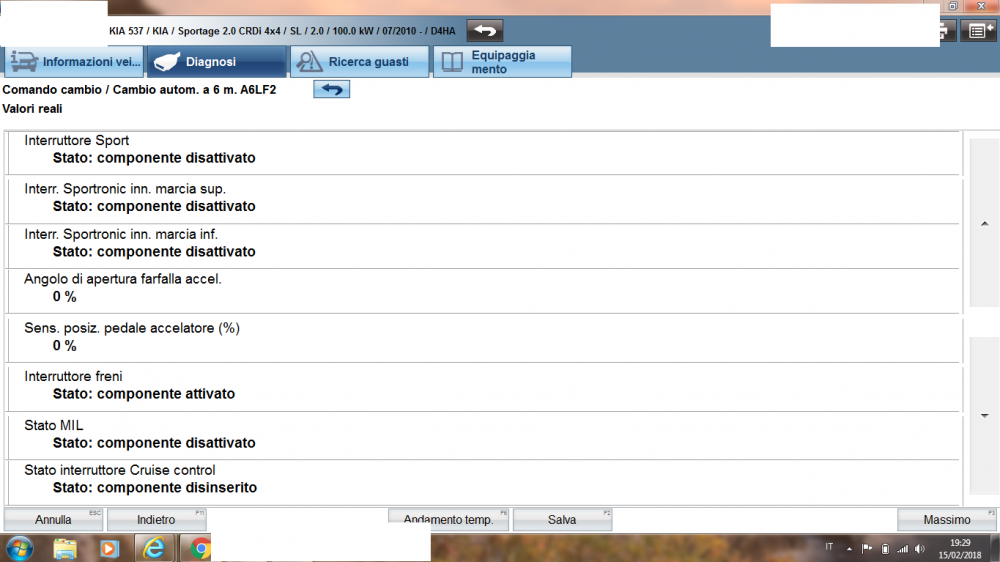Click the Action Center flag icon
The image size is (1000, 562).
866,549
